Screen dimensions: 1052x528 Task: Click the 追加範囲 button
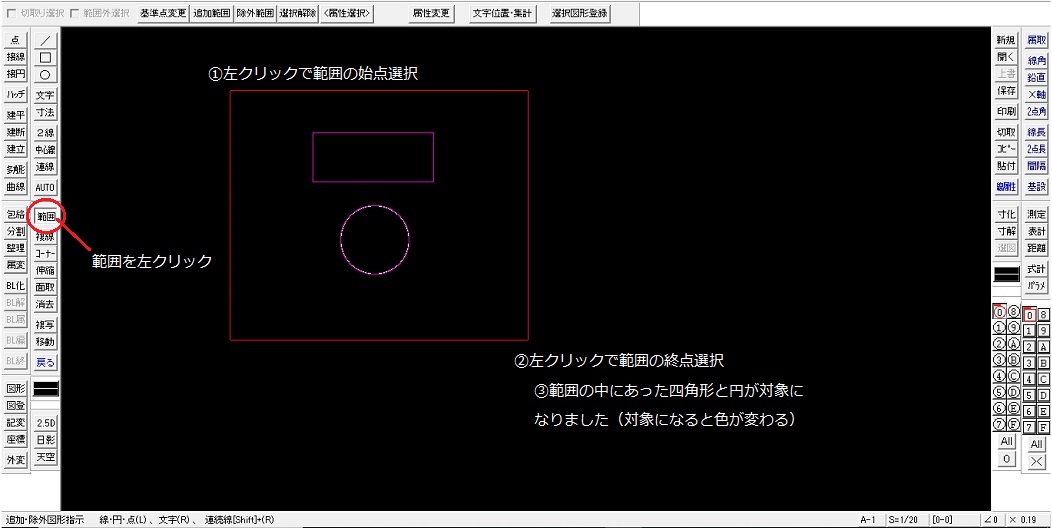click(x=211, y=14)
